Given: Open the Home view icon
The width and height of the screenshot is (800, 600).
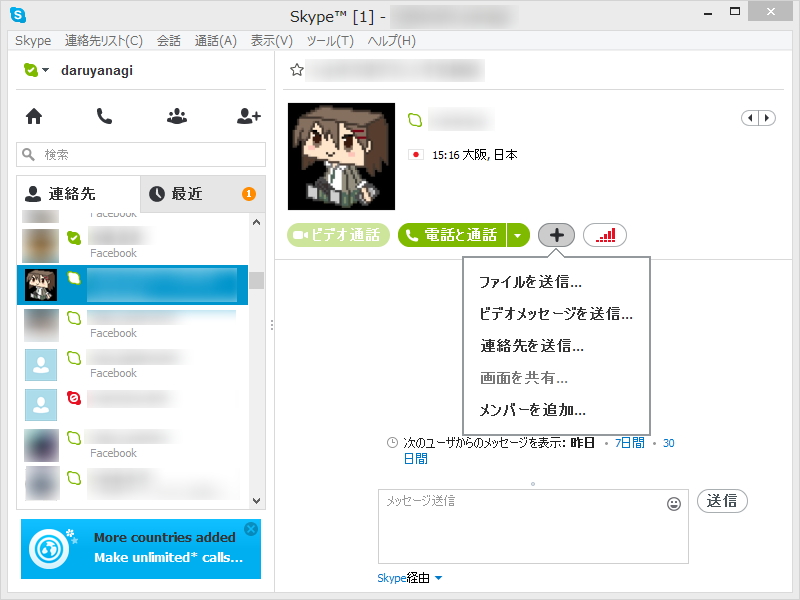Looking at the screenshot, I should (33, 117).
